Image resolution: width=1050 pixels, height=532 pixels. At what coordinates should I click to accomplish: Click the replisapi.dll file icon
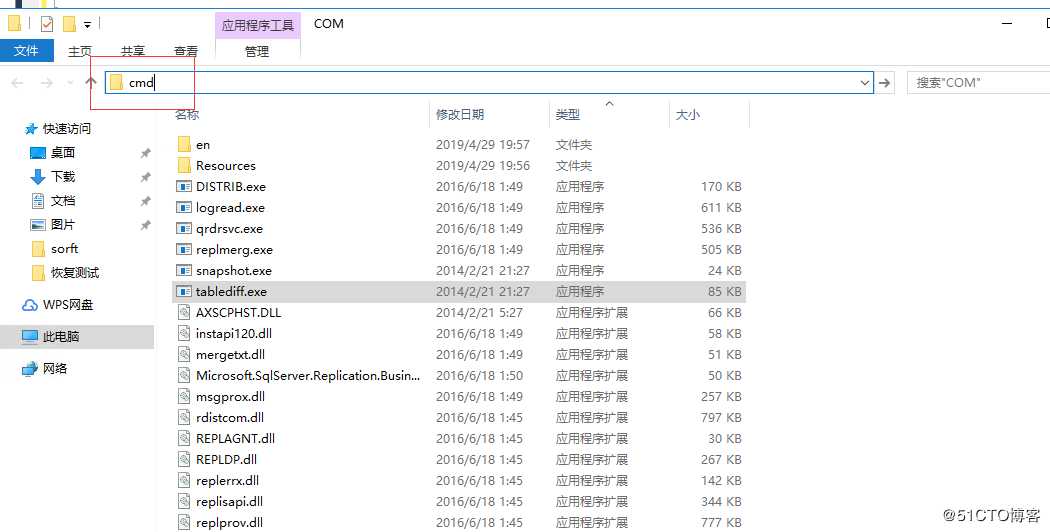(184, 501)
